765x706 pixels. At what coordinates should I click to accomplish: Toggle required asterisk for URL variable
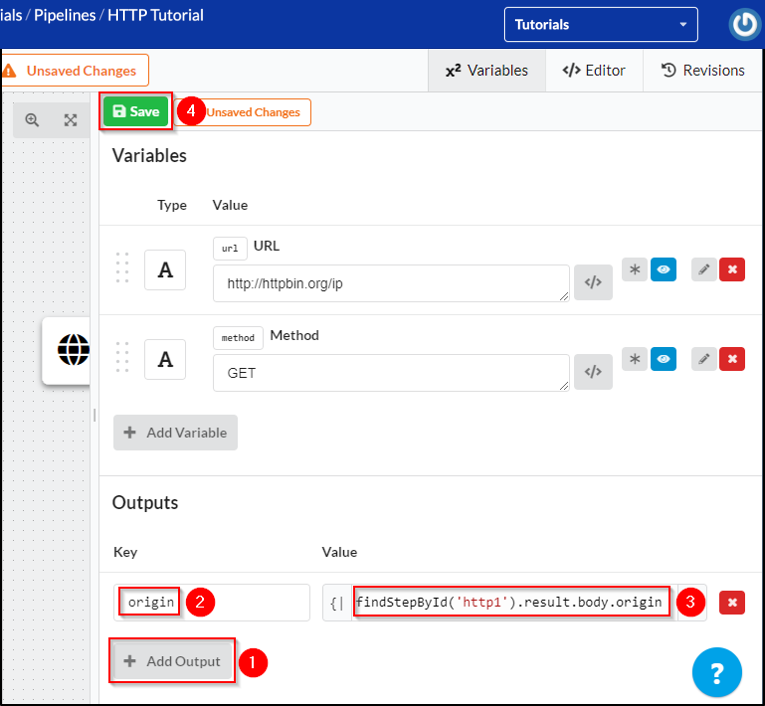[x=634, y=269]
